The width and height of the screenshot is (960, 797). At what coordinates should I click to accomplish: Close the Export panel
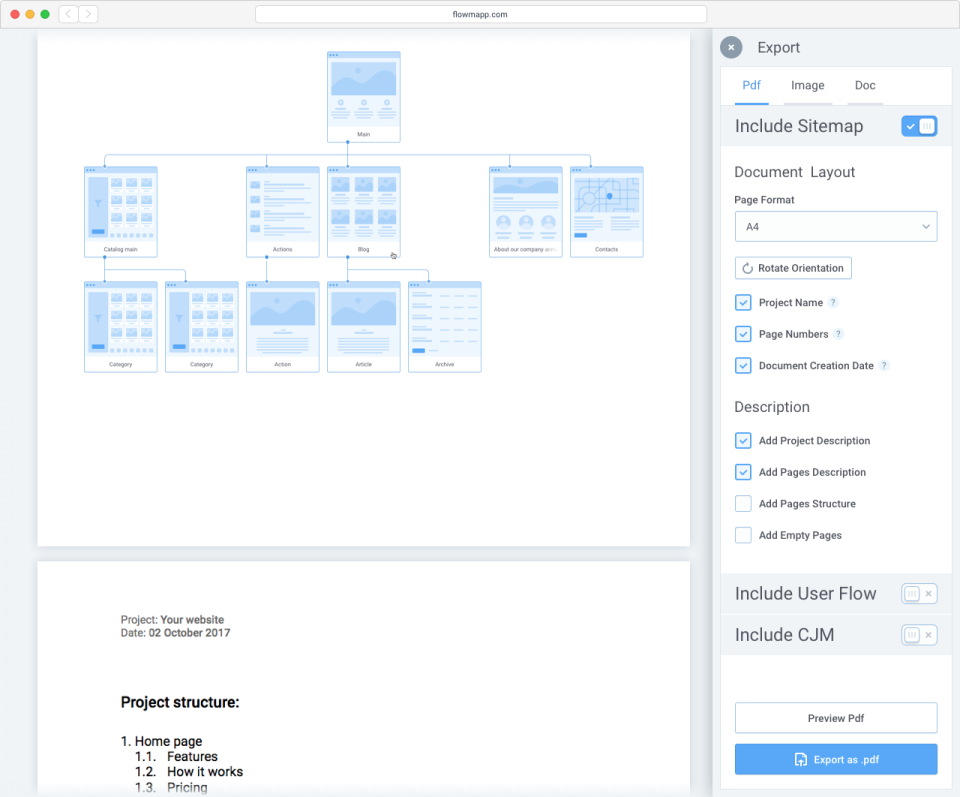[731, 47]
